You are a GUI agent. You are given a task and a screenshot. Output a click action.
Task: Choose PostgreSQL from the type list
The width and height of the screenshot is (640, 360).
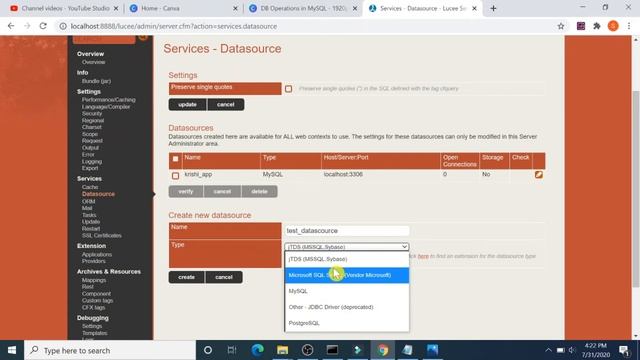pos(347,323)
